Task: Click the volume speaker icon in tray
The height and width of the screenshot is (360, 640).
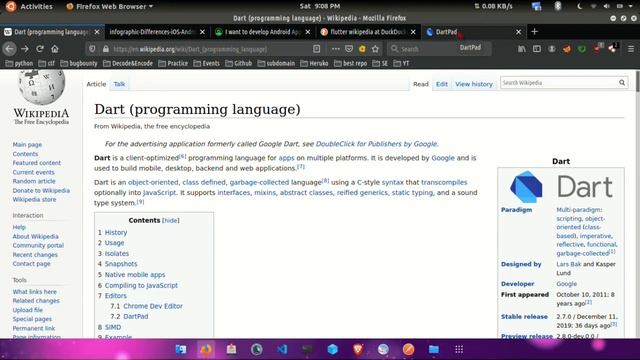Action: [x=606, y=6]
